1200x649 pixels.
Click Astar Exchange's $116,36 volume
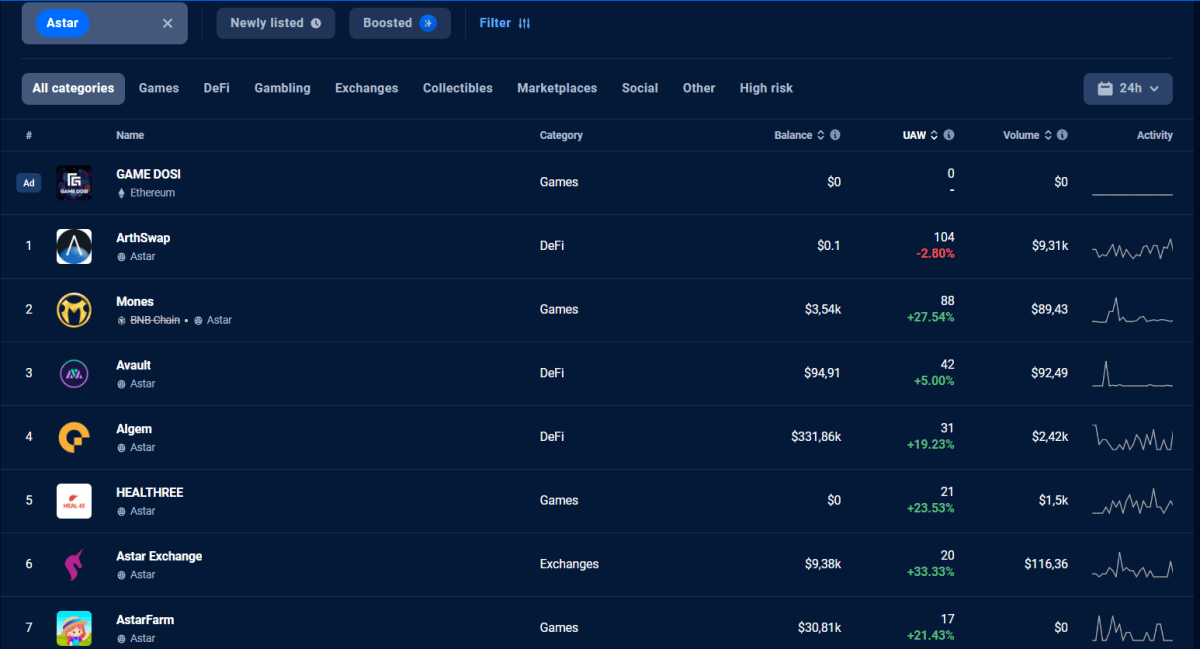click(x=1046, y=564)
